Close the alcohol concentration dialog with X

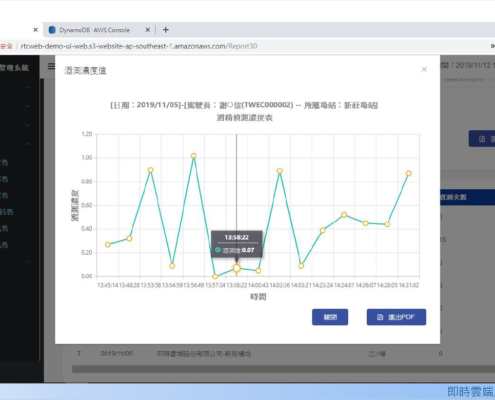coord(424,69)
